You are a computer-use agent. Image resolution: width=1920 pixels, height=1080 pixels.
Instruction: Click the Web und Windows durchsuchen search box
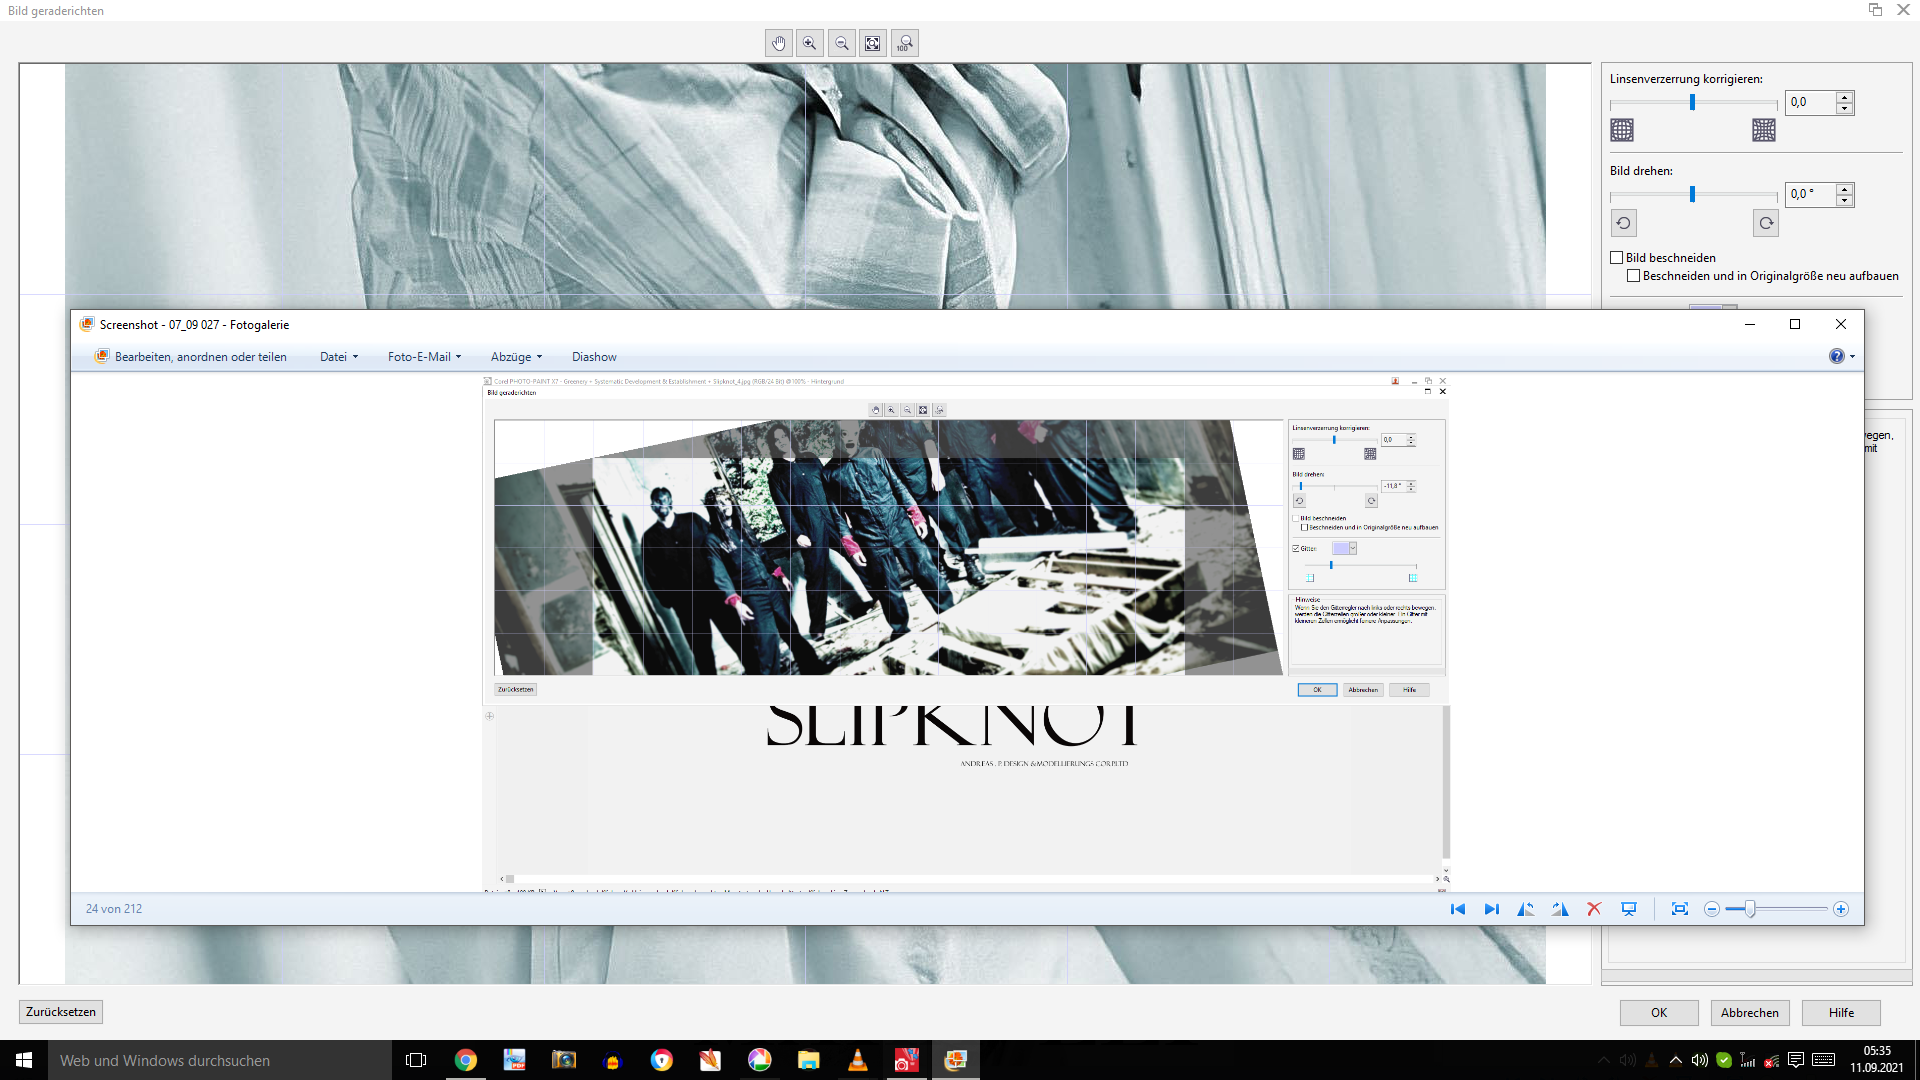220,1060
